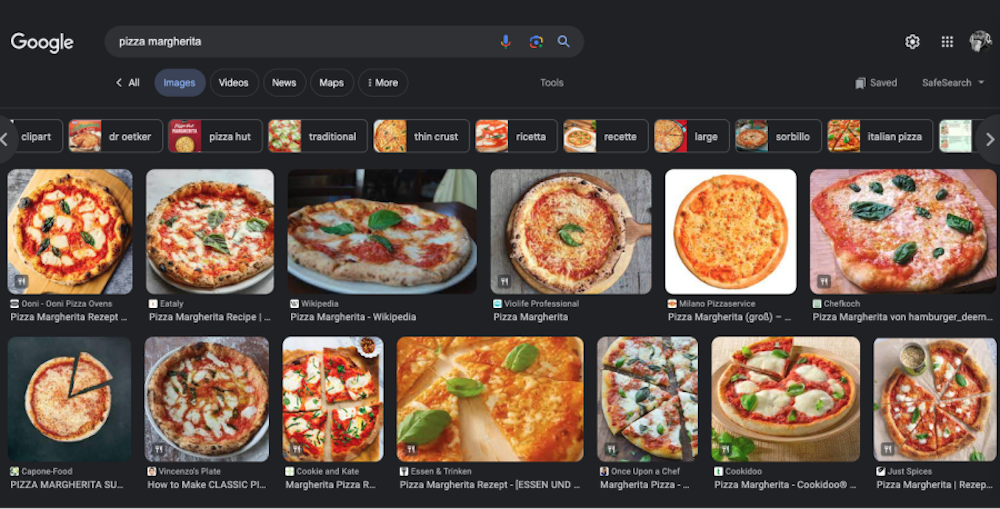The width and height of the screenshot is (1000, 509).
Task: Open Google Lens image search
Action: point(536,41)
